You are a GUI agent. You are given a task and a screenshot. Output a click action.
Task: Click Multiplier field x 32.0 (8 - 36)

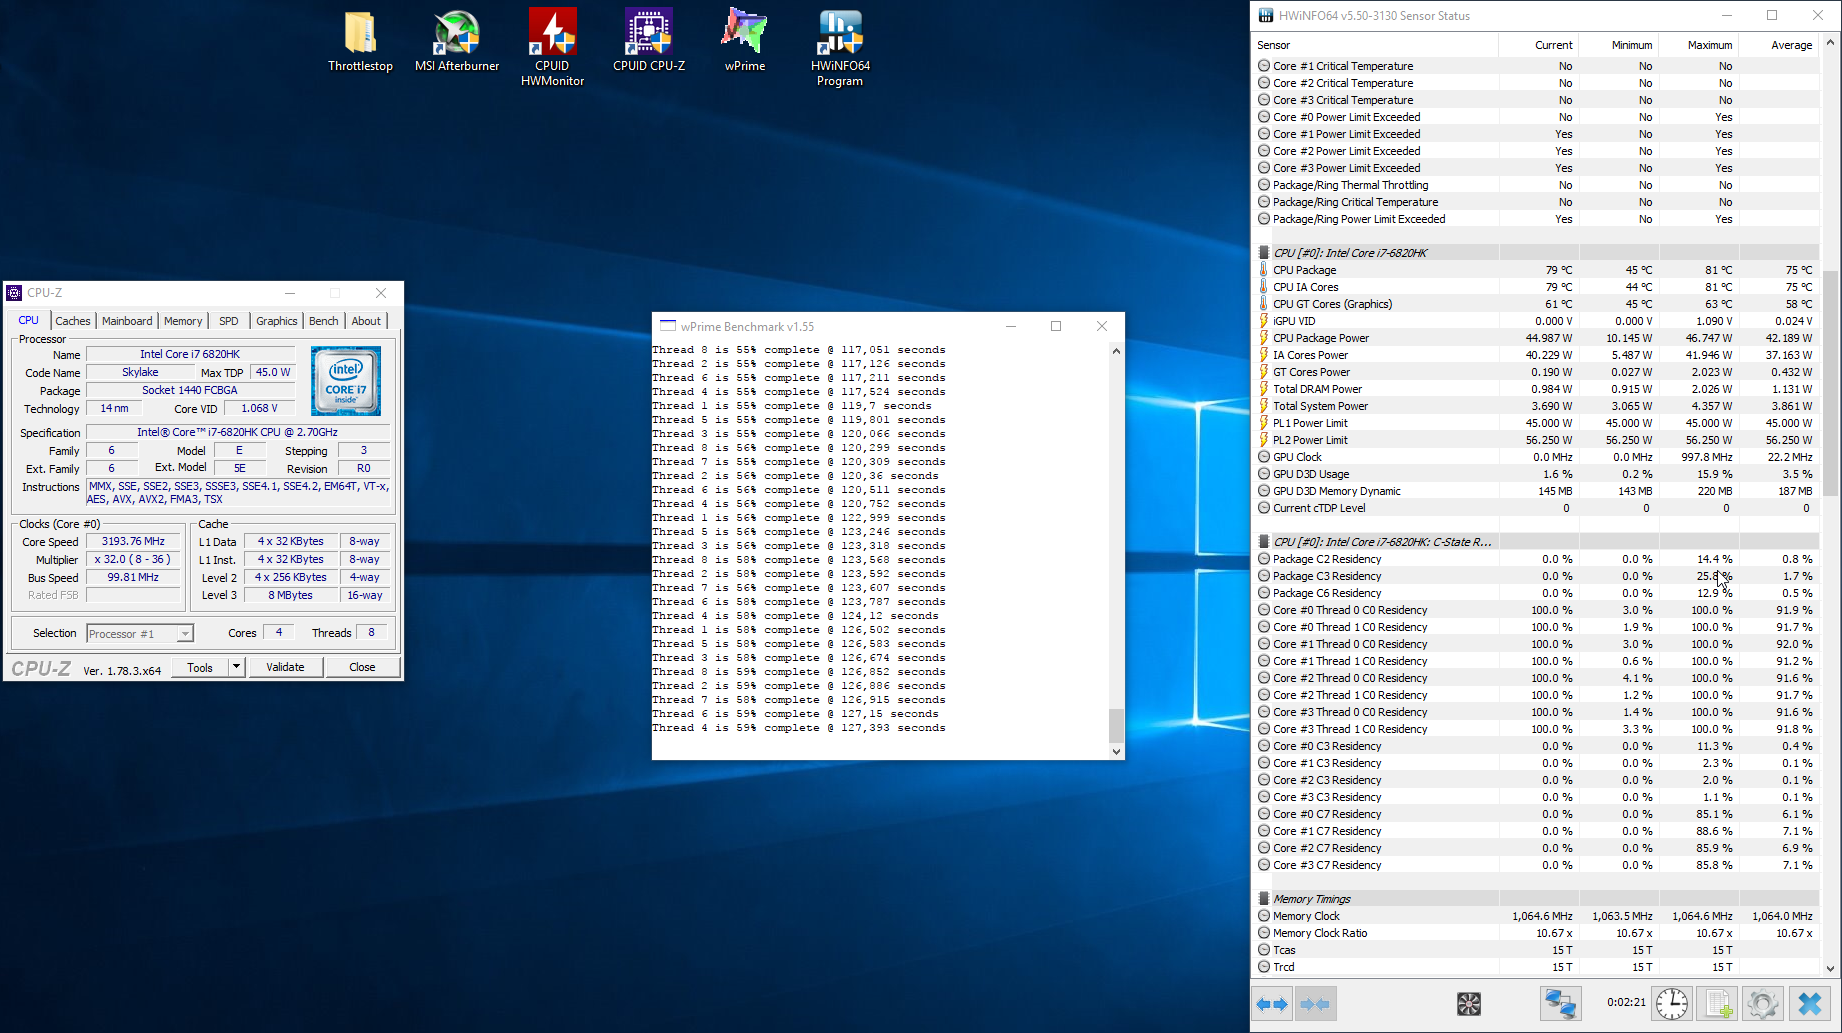[x=133, y=559]
